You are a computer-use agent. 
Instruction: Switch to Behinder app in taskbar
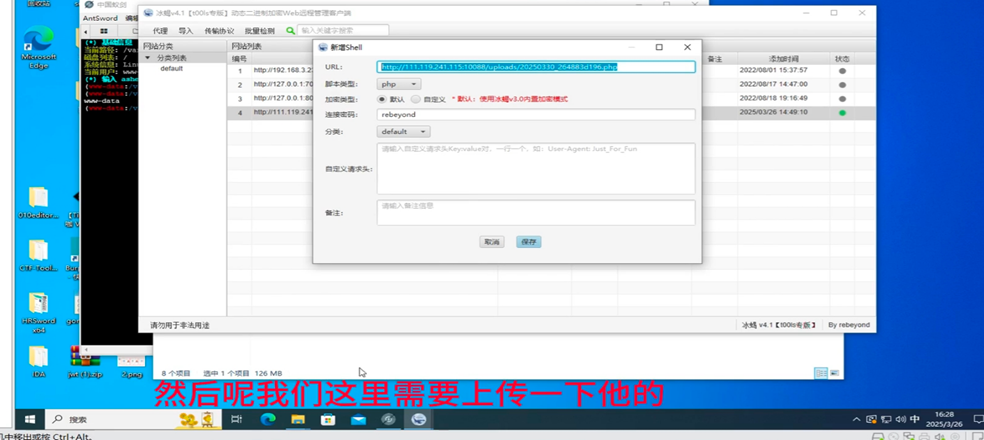(419, 419)
